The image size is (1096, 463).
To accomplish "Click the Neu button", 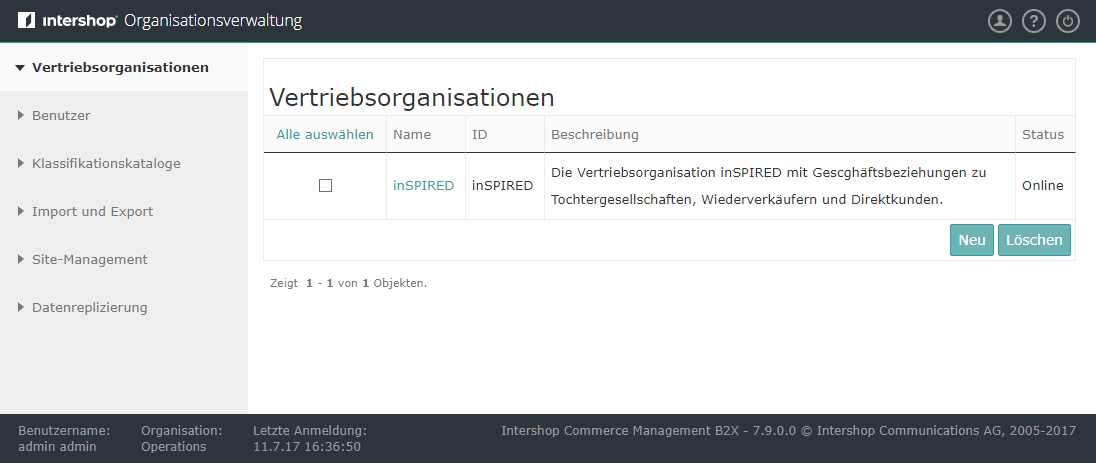I will [x=972, y=240].
